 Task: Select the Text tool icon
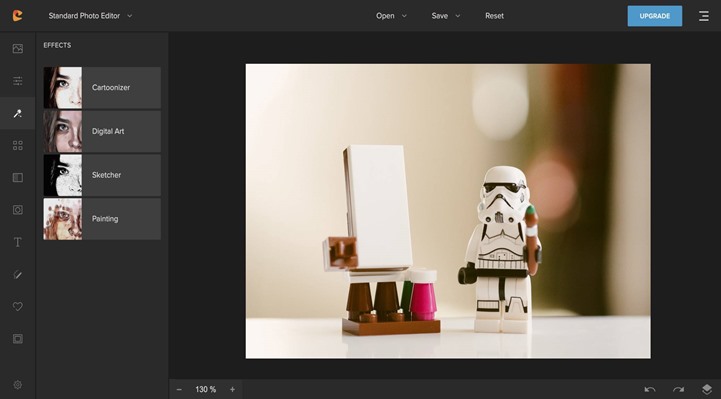(x=17, y=242)
